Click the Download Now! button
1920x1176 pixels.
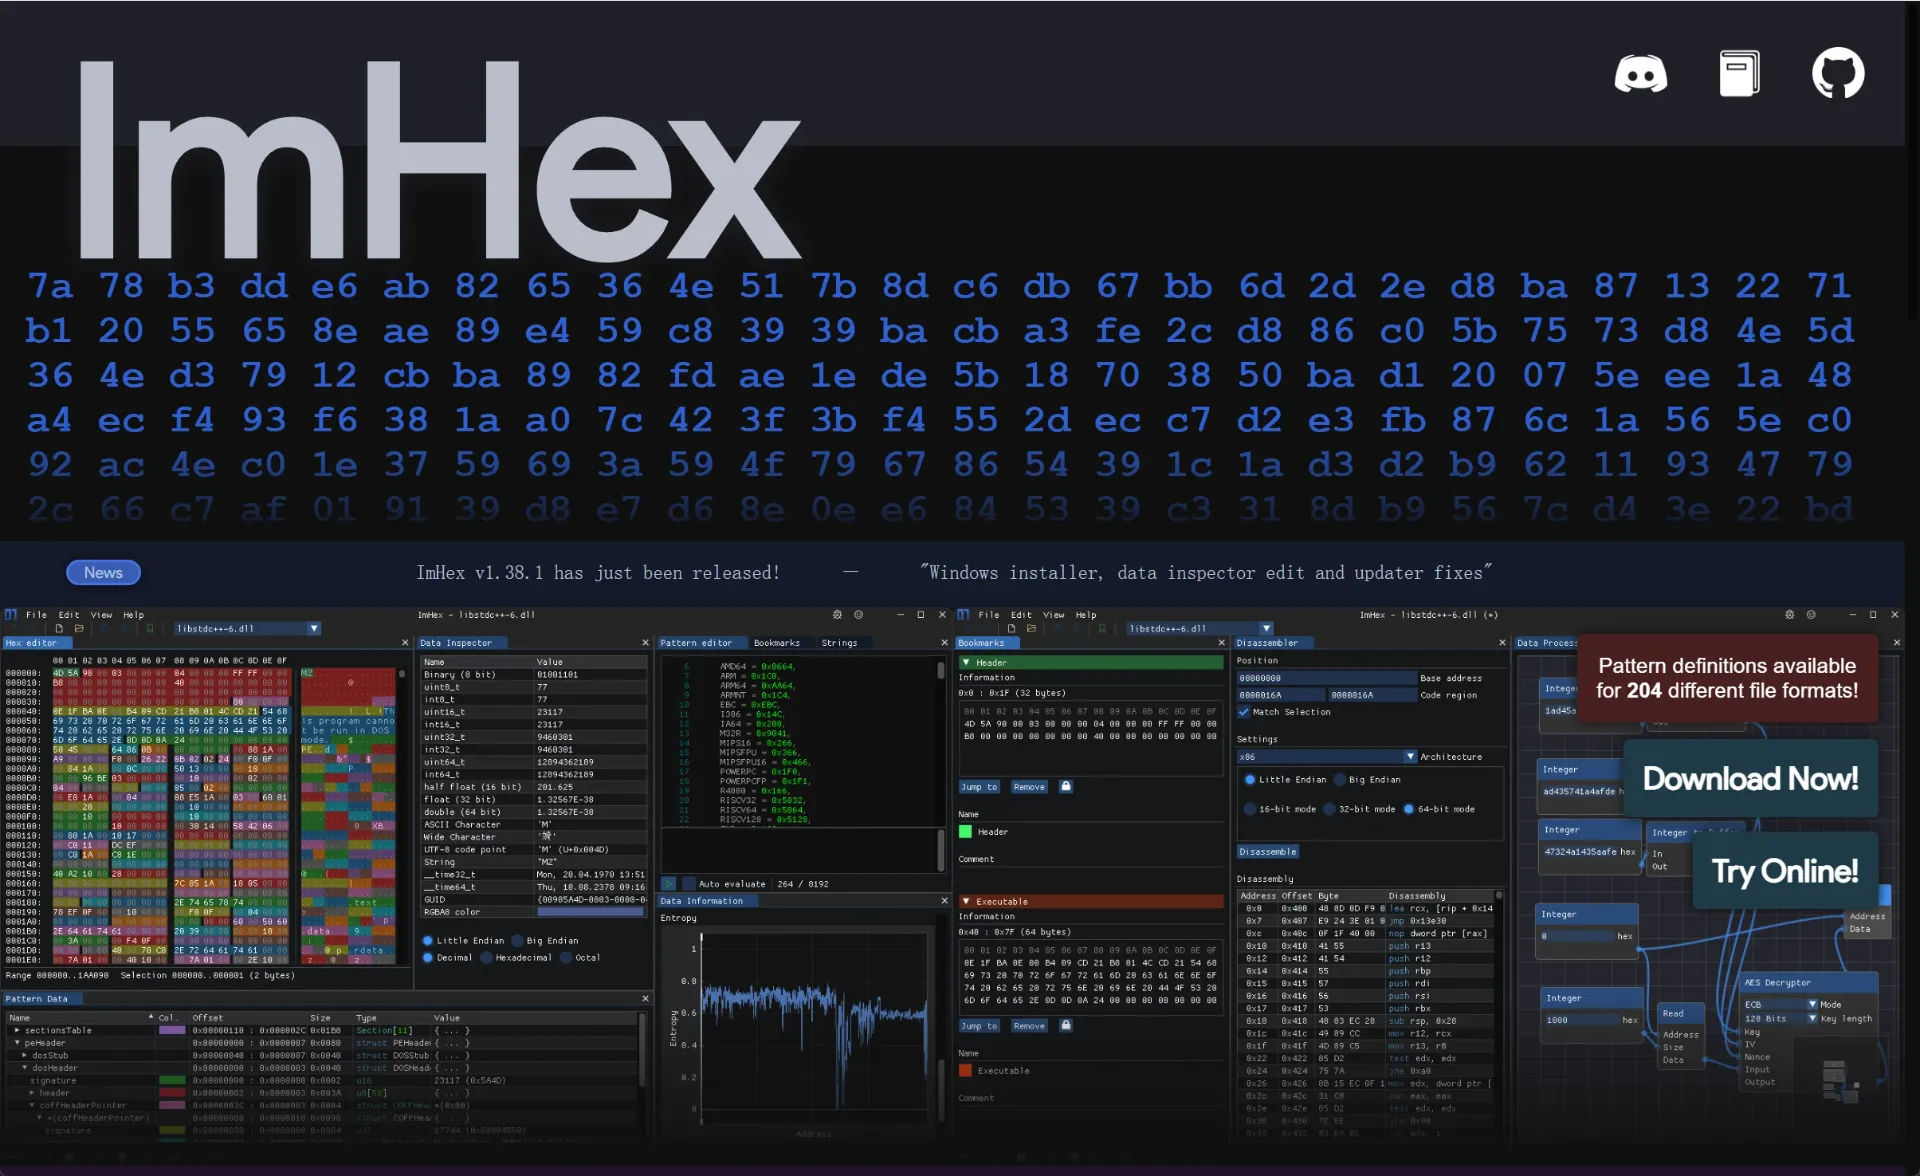(1750, 779)
